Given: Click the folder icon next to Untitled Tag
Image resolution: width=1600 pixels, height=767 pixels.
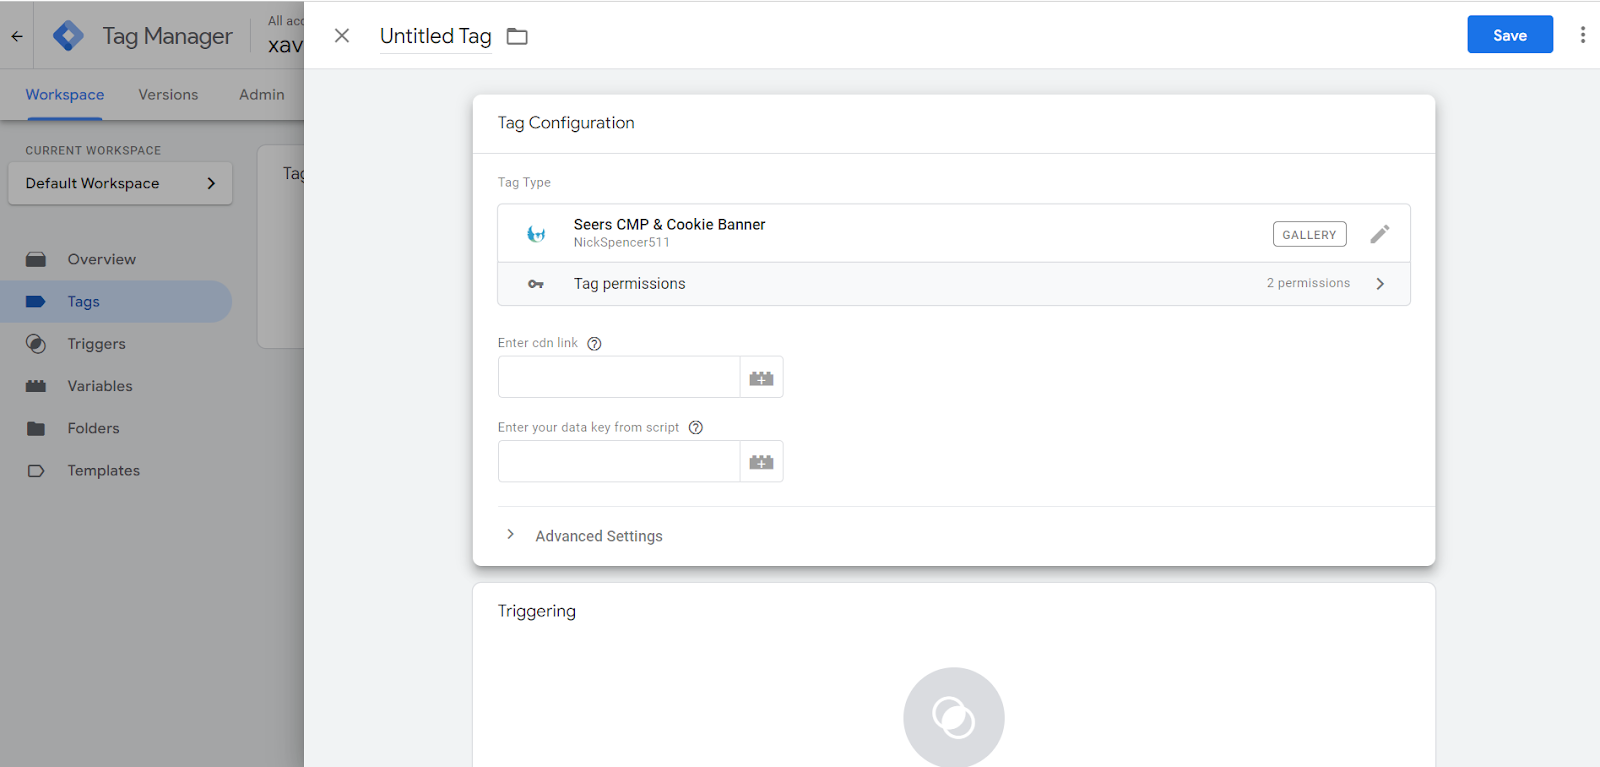Looking at the screenshot, I should (517, 37).
